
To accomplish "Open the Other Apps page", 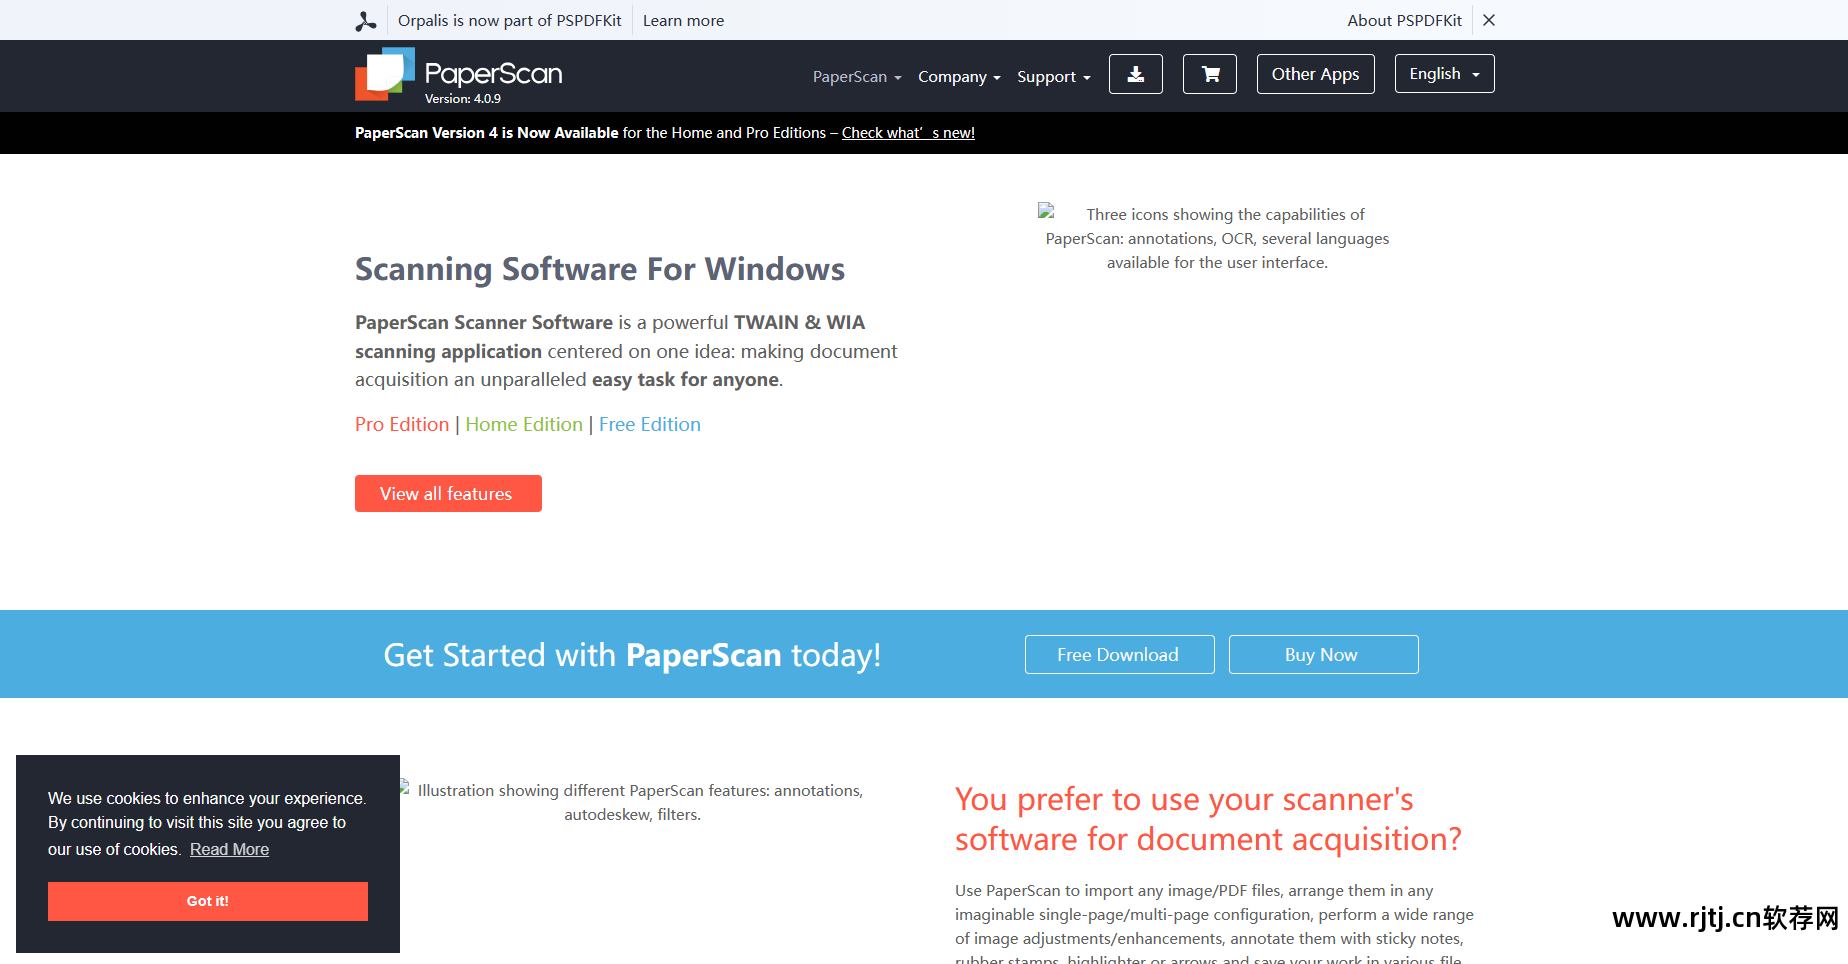I will click(1316, 74).
